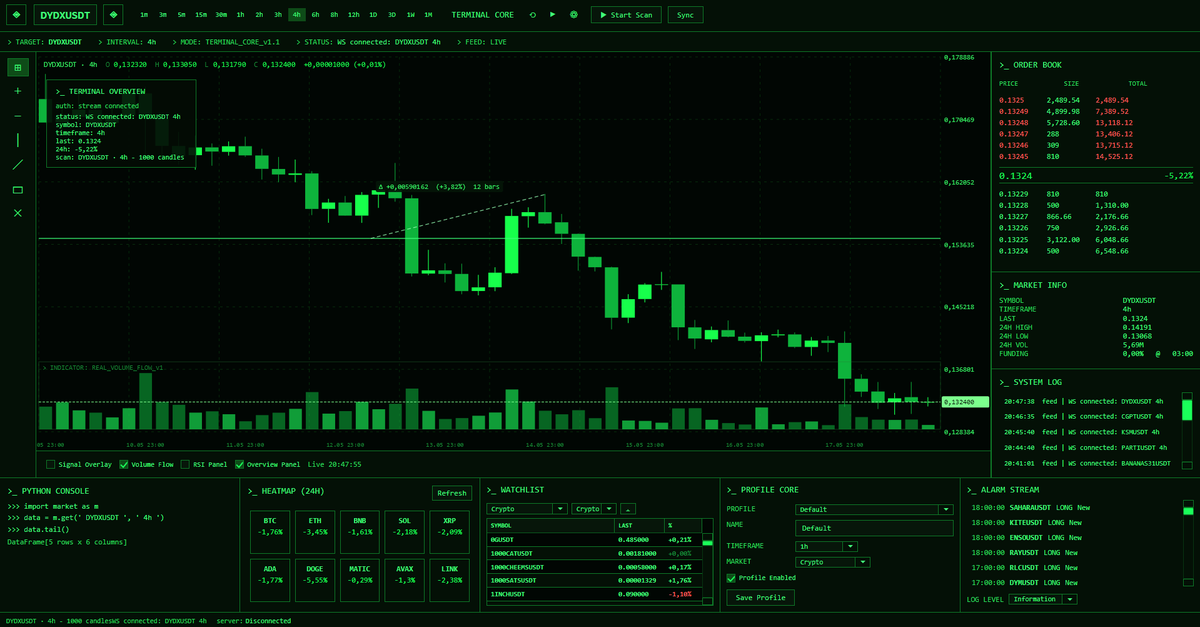Select the 1000SATSUSDT watchlist row
Viewport: 1200px width, 627px height.
point(594,580)
